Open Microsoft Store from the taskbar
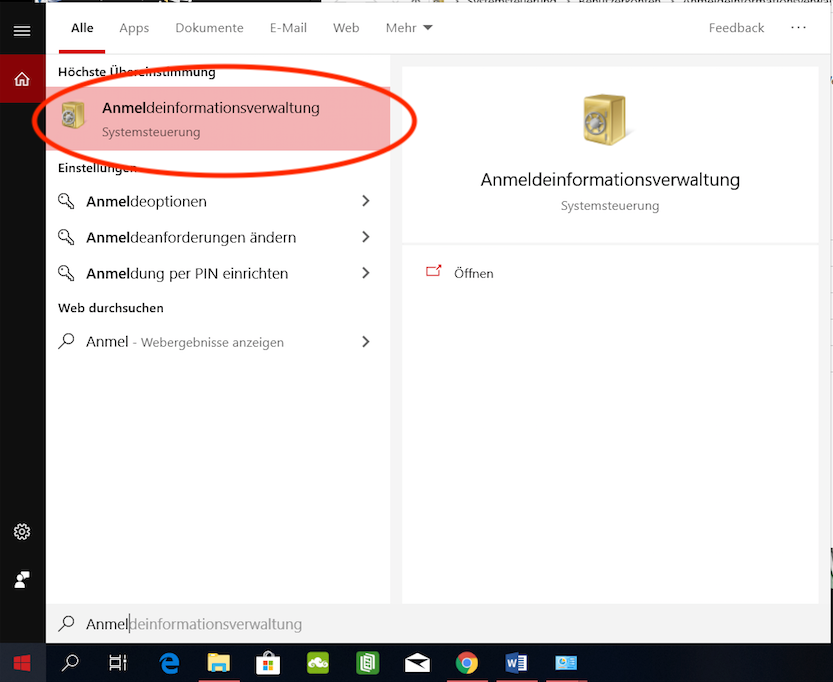833x682 pixels. click(268, 663)
